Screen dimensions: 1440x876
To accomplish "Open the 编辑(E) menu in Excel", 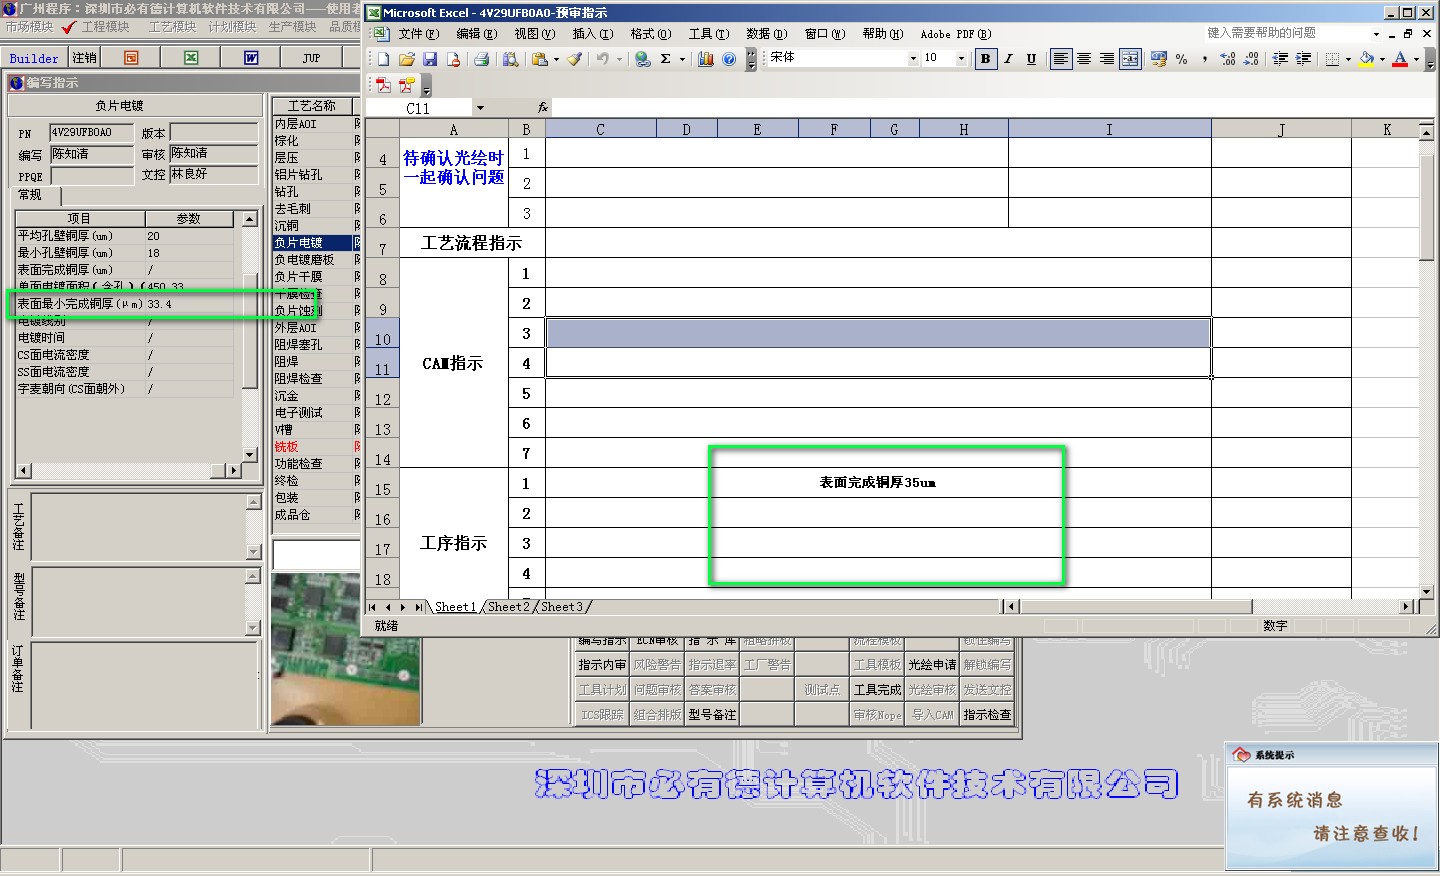I will point(477,34).
